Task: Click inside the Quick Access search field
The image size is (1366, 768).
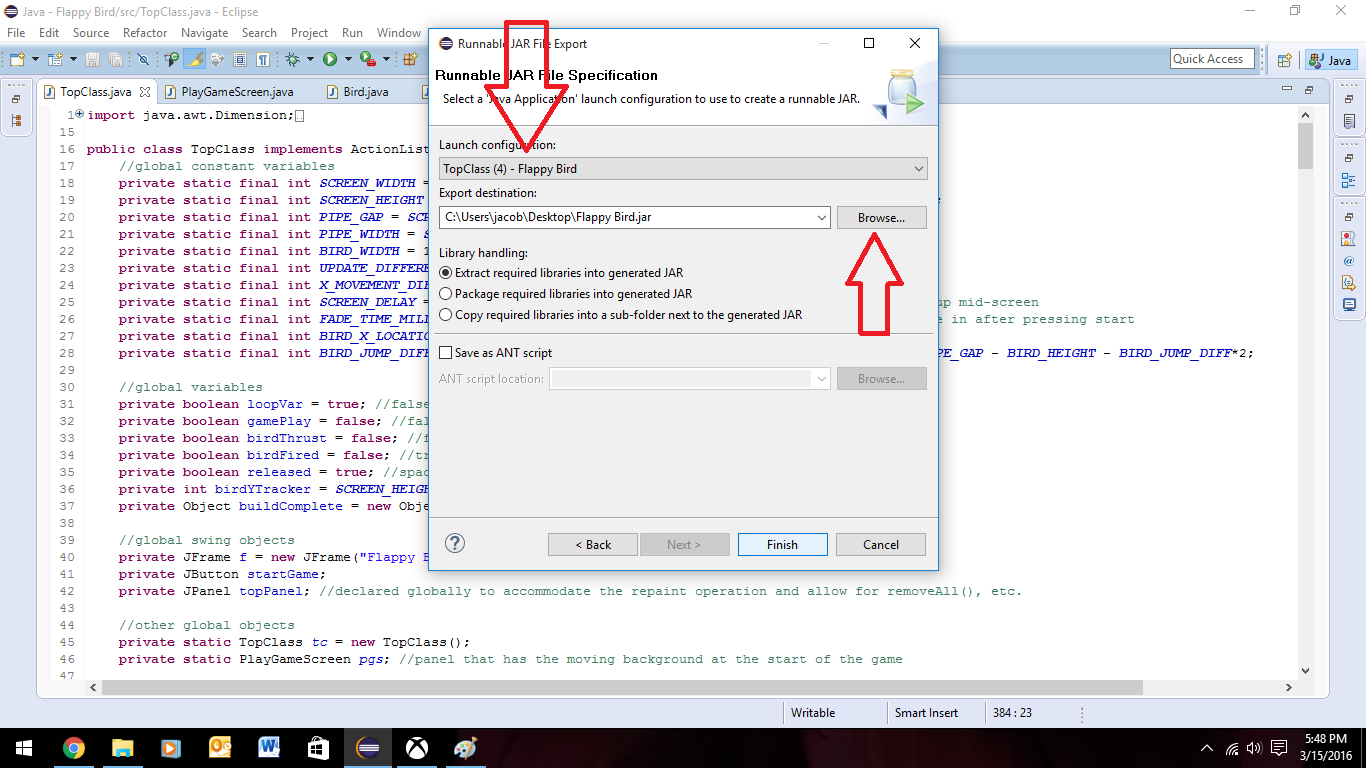Action: [x=1211, y=58]
